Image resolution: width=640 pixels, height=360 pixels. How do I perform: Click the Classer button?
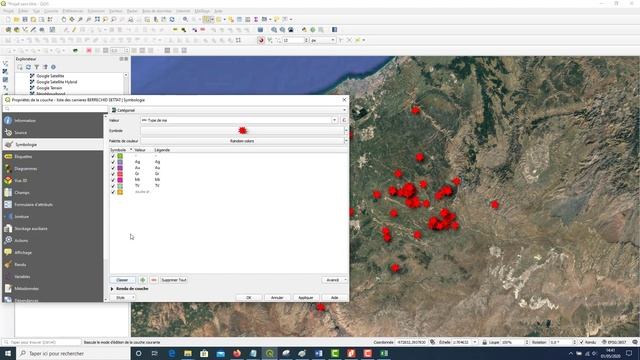point(122,280)
